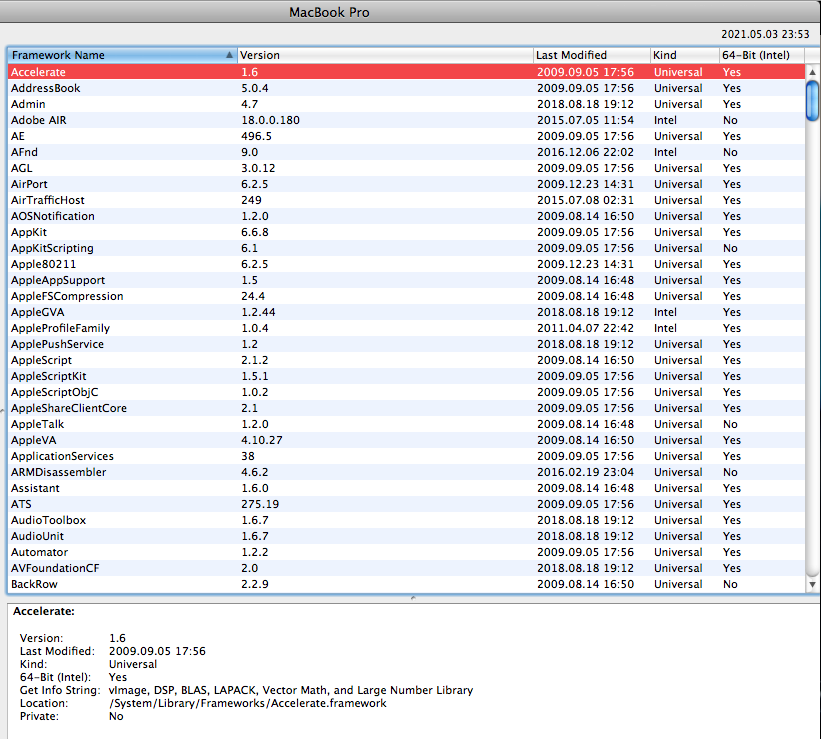Select the AppleScriptKit row
Screen dimensions: 821x739
406,376
